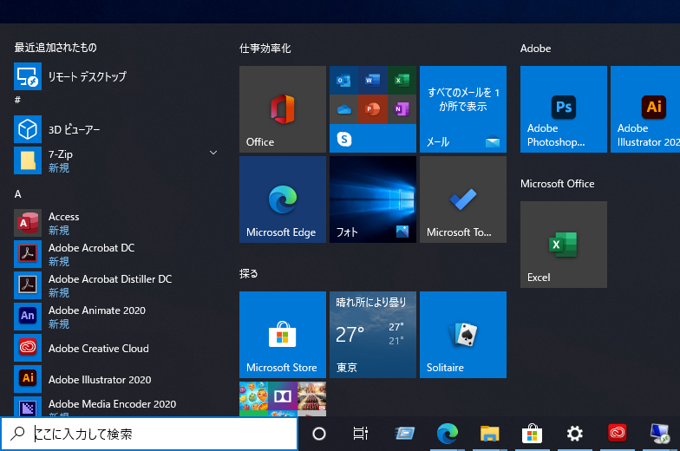Open the Microsoft To Do tile
The image size is (680, 451).
coord(463,199)
